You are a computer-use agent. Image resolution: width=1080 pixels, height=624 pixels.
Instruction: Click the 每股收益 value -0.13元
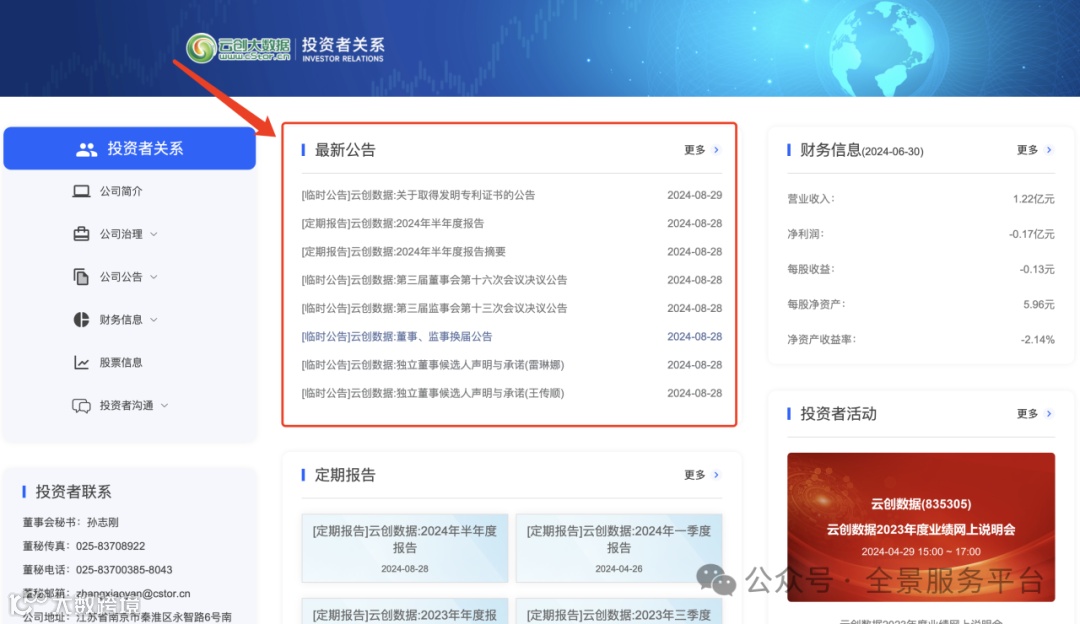pos(1037,269)
